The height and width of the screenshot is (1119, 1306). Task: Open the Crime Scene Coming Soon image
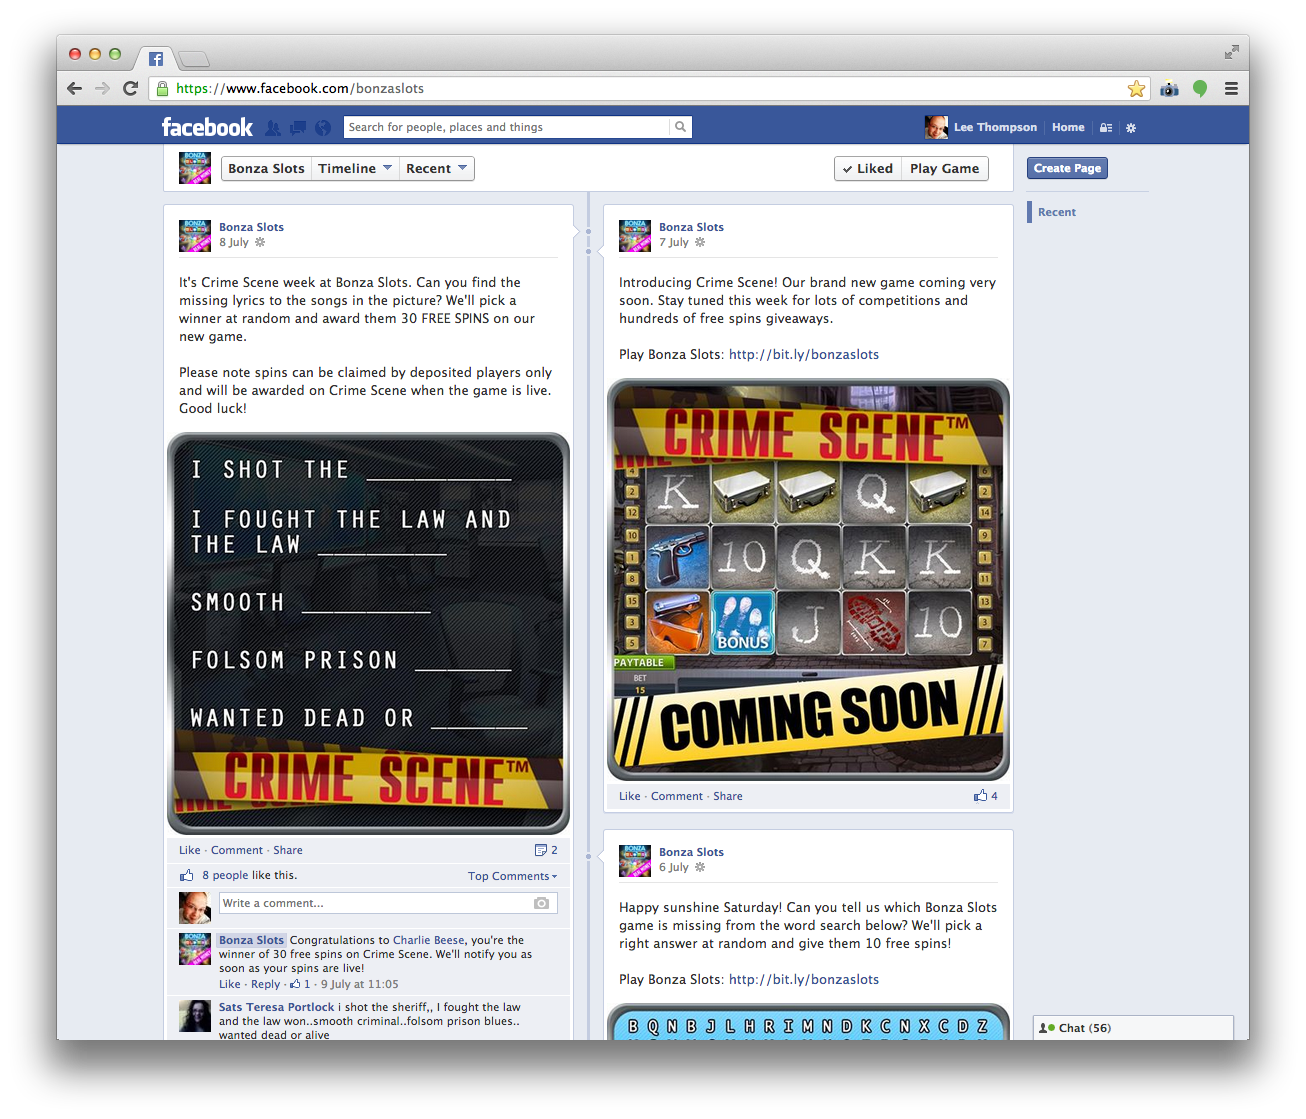[808, 579]
